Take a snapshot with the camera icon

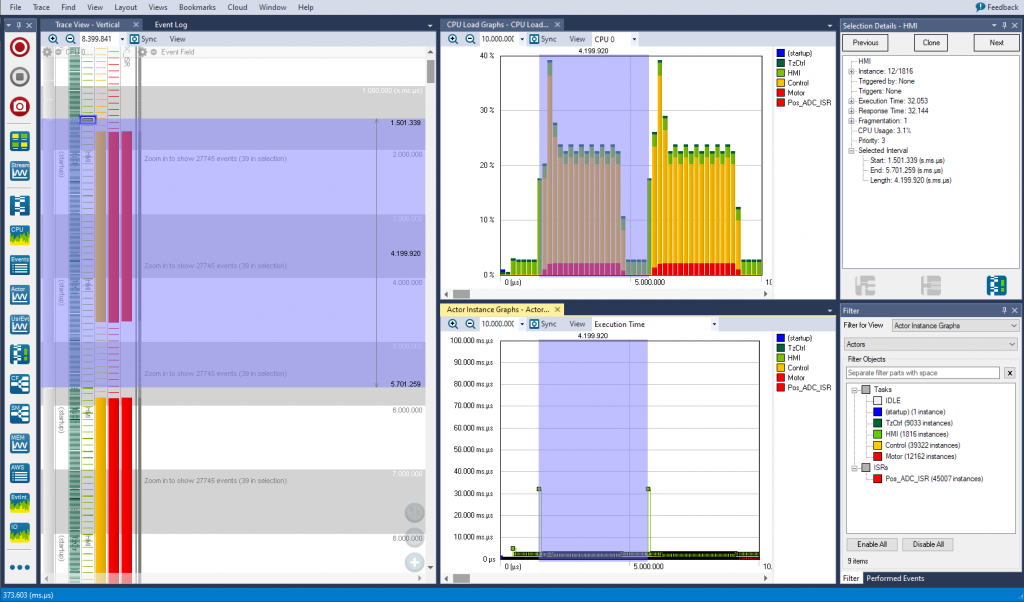[x=20, y=106]
